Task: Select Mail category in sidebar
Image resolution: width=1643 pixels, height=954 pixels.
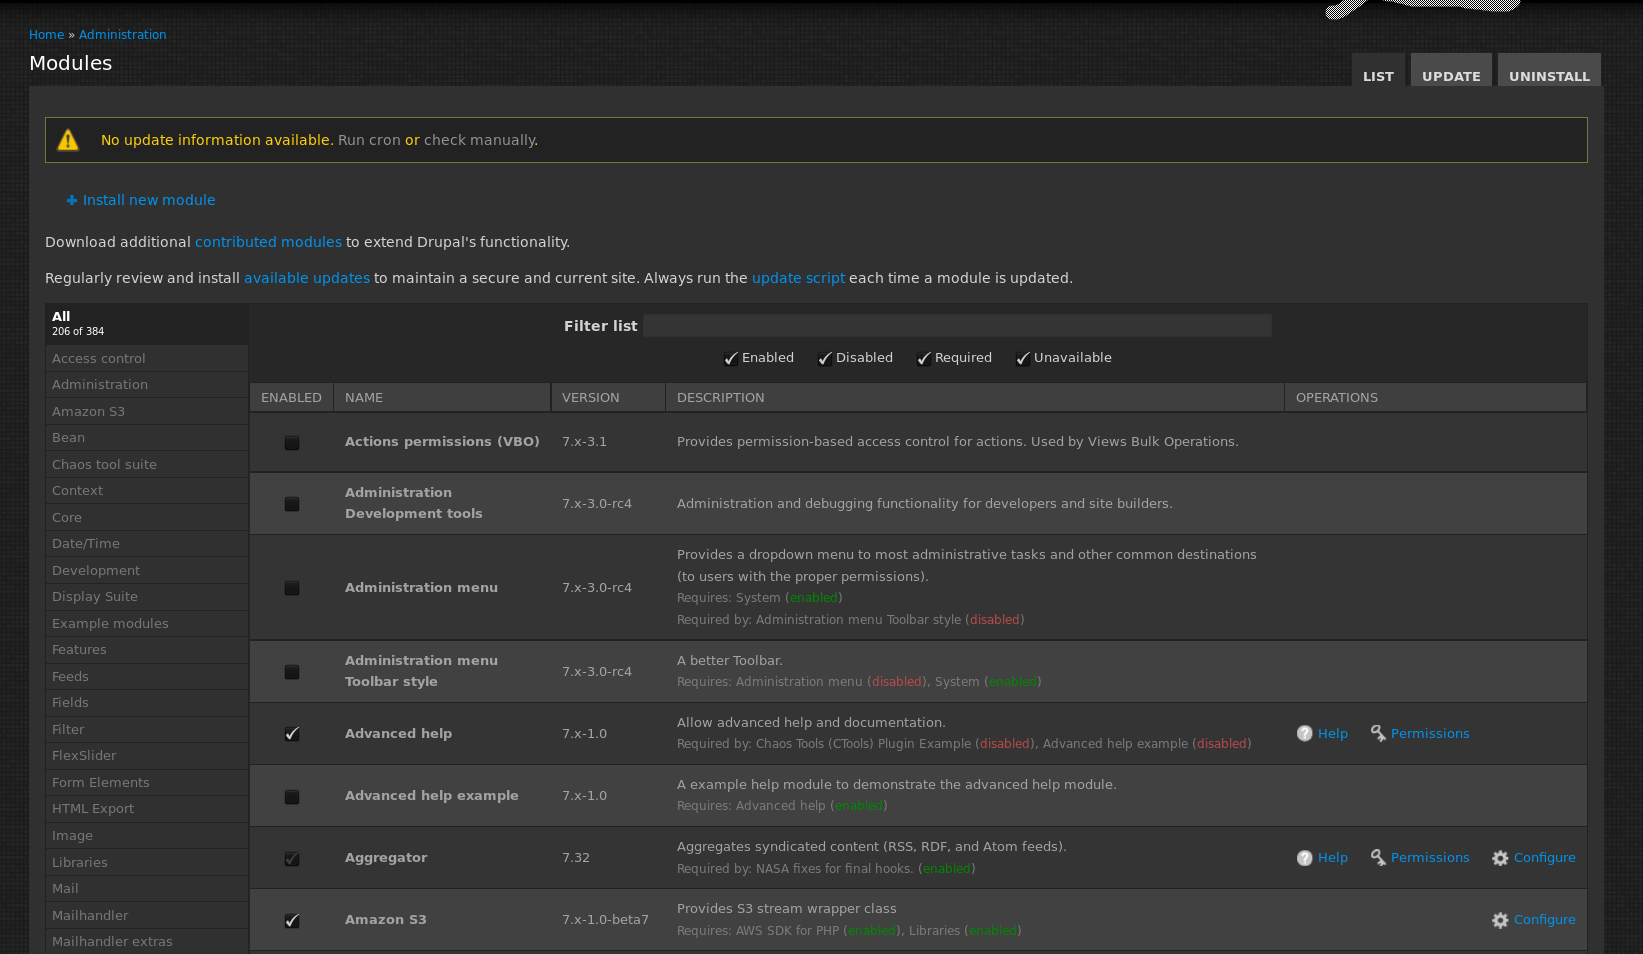Action: point(147,888)
